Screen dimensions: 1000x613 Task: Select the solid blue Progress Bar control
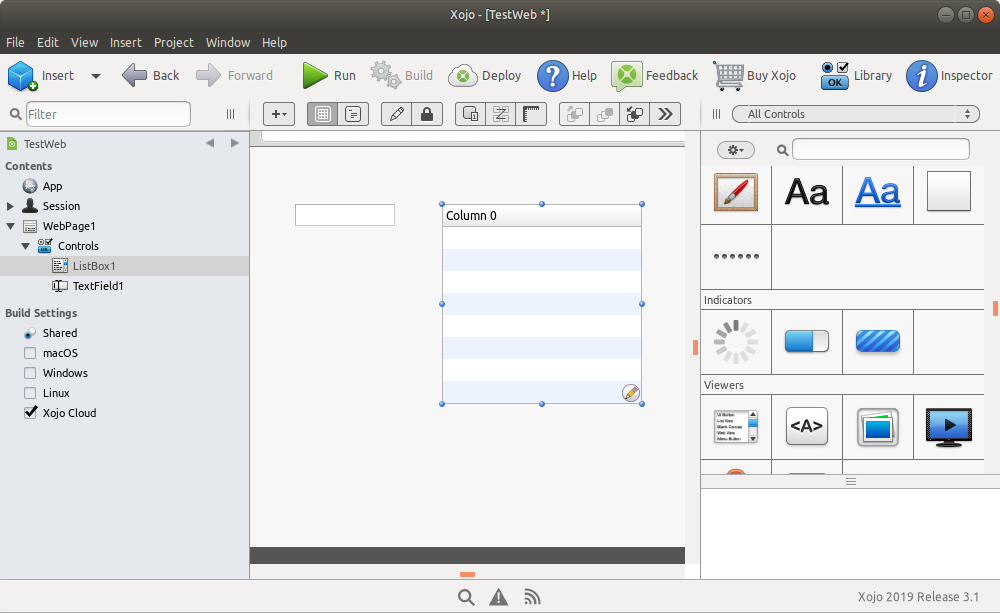coord(807,341)
